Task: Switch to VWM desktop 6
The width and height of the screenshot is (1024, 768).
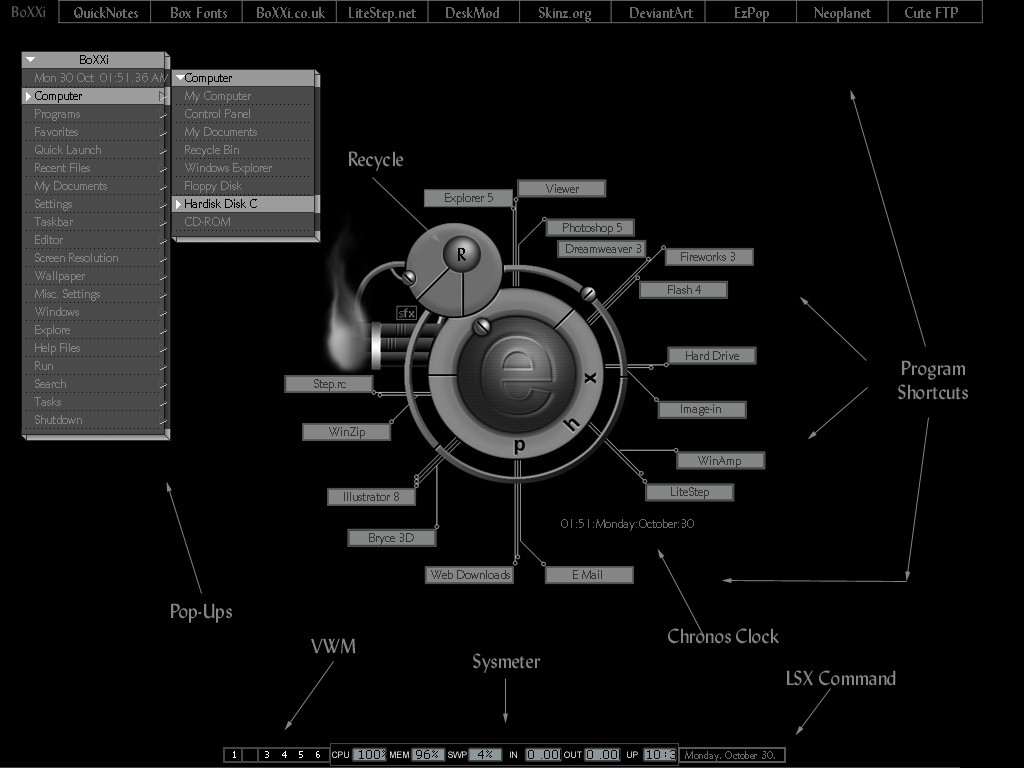Action: (318, 755)
